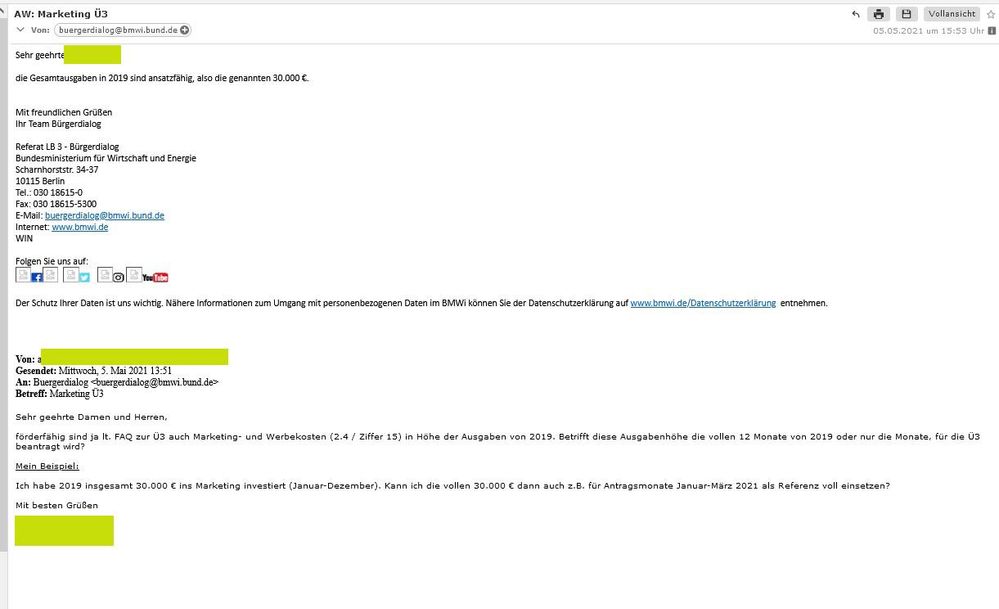The image size is (999, 609).
Task: Print this email using the printer icon
Action: coord(879,14)
